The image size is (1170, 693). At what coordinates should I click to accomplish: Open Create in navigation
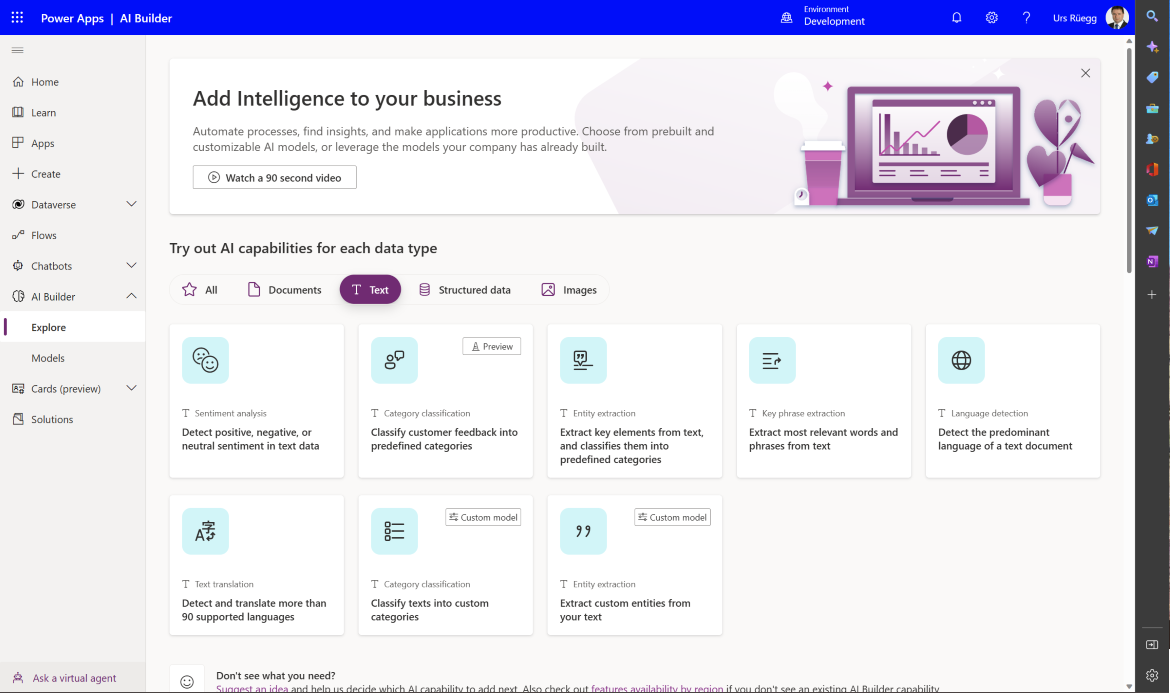pos(72,174)
